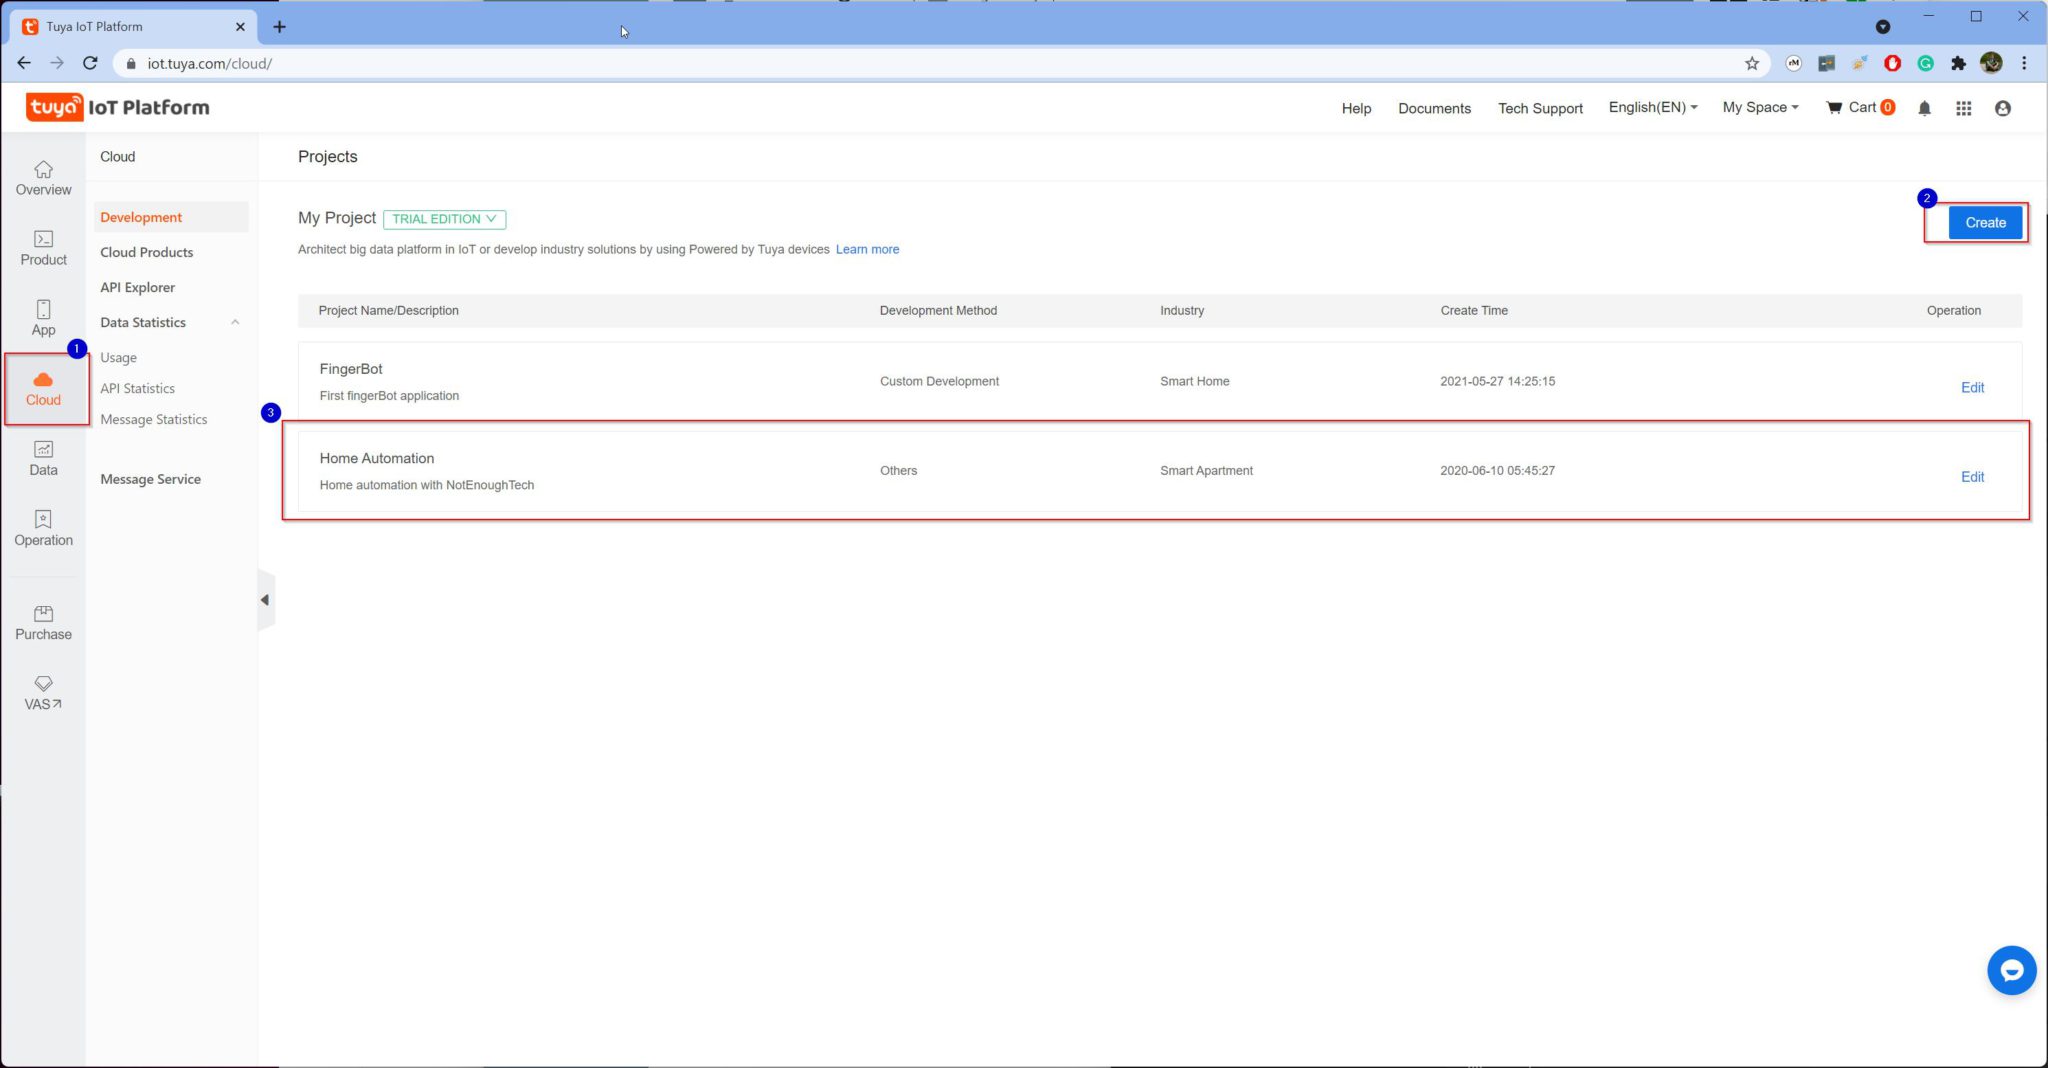The width and height of the screenshot is (2048, 1068).
Task: Open the notifications bell icon
Action: coord(1923,108)
